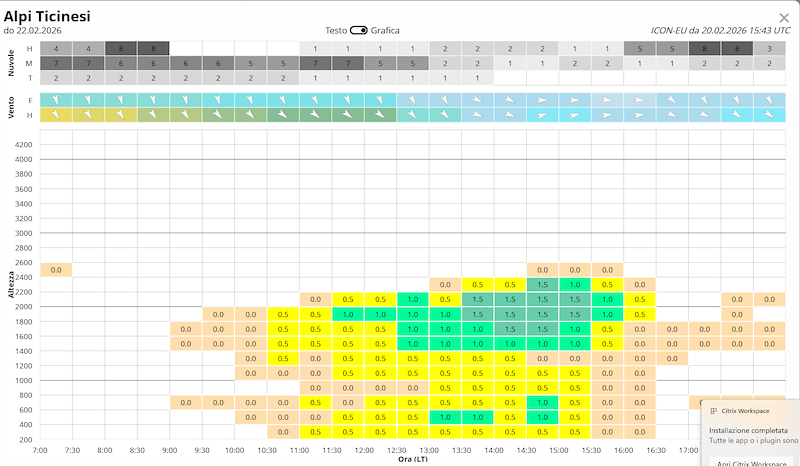Image resolution: width=800 pixels, height=466 pixels.
Task: Close the Alpi Ticinesi forecast panel
Action: point(784,18)
